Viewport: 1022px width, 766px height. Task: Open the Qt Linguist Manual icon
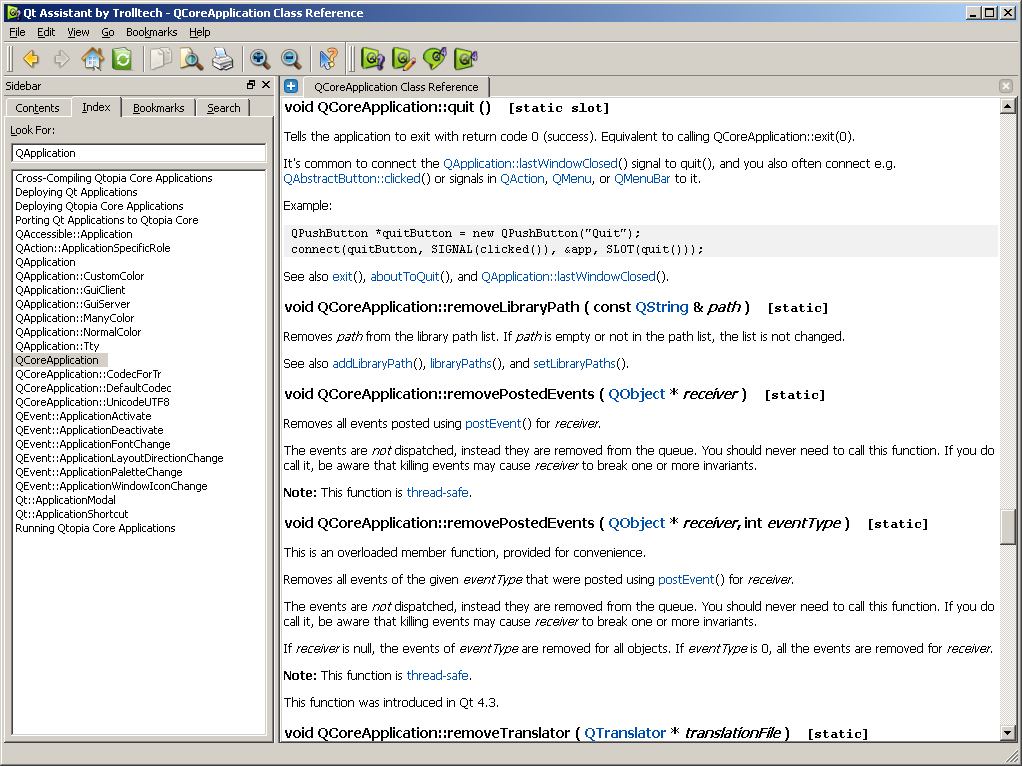point(435,59)
